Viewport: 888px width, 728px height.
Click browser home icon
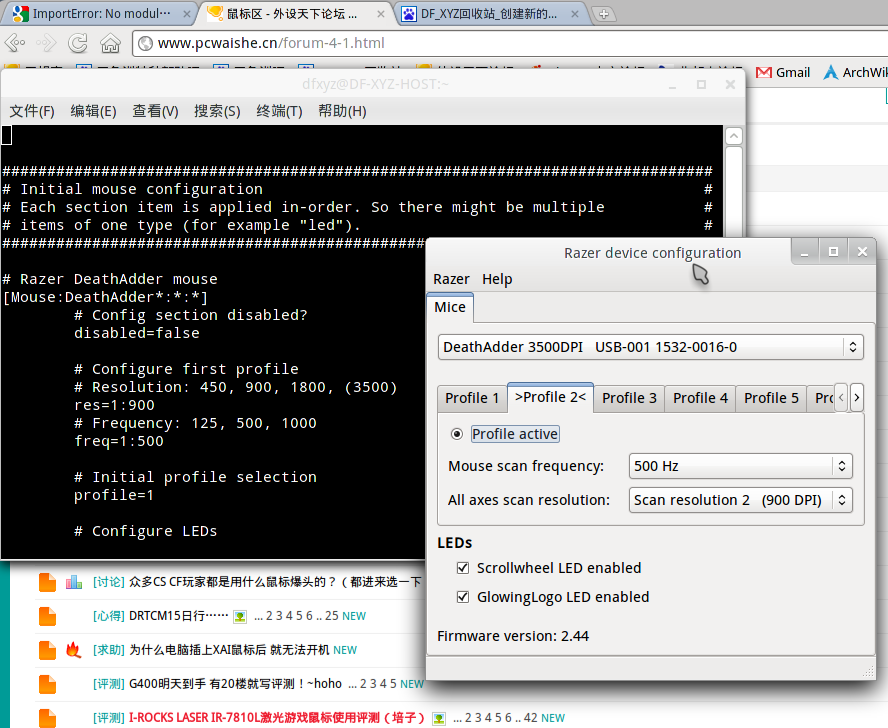coord(110,43)
